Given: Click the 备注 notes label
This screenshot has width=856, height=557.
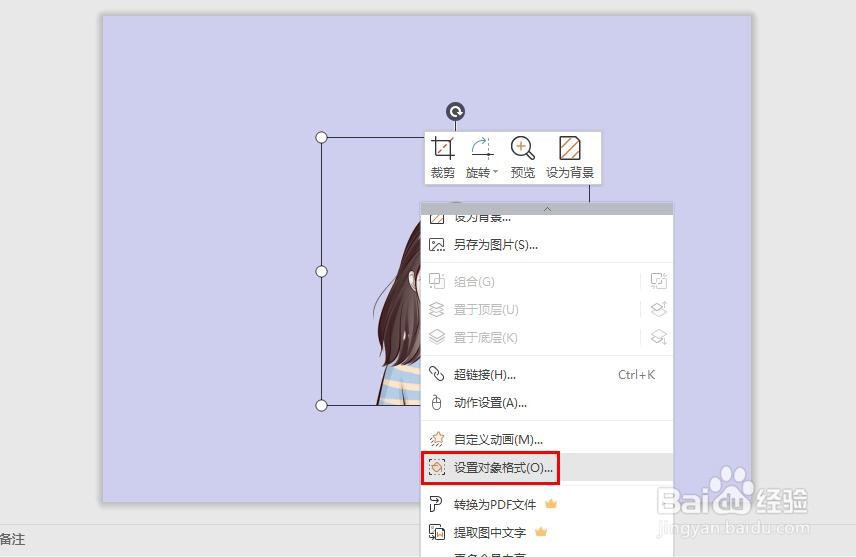Looking at the screenshot, I should pos(13,540).
